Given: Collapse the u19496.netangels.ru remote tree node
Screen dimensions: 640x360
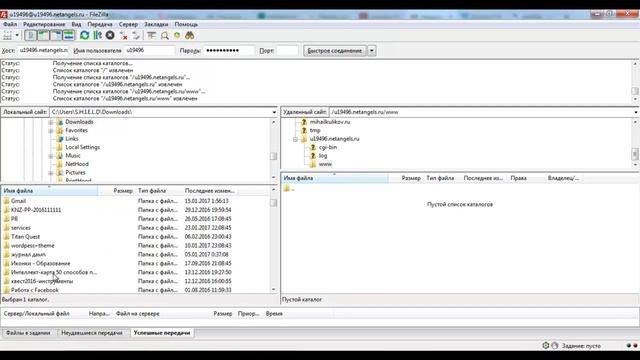Looking at the screenshot, I should [x=295, y=139].
